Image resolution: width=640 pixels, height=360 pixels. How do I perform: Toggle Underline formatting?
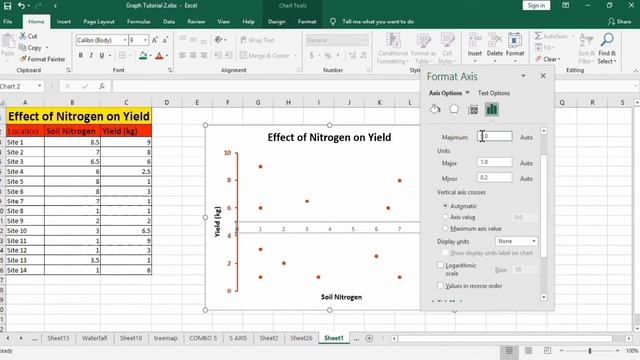pos(102,55)
